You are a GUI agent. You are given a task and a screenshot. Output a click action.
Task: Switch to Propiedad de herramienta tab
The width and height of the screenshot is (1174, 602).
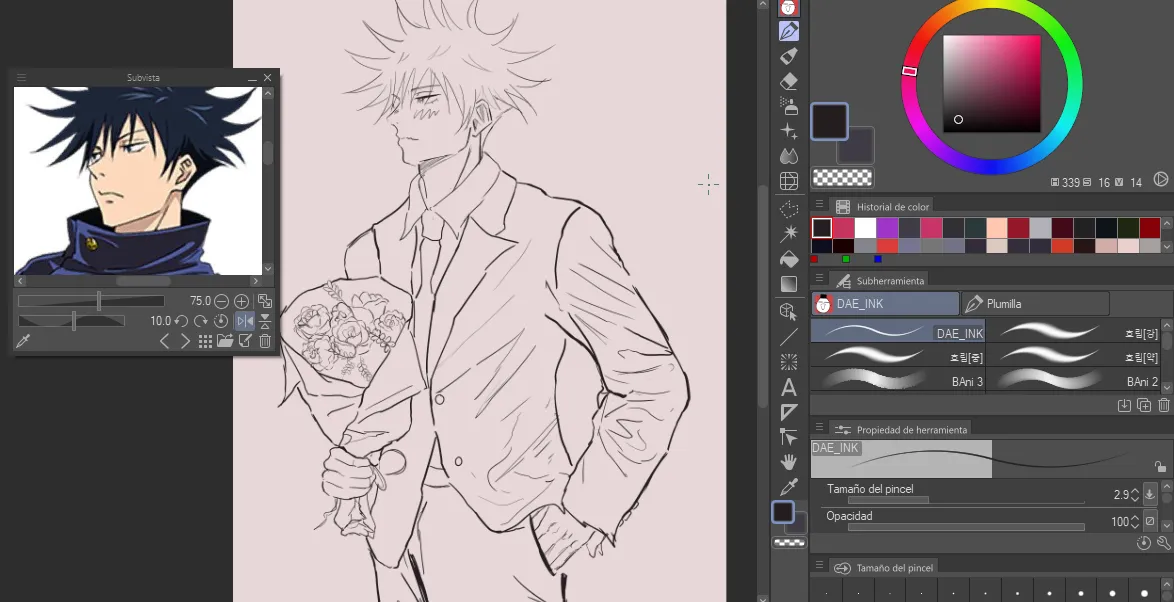pyautogui.click(x=902, y=429)
